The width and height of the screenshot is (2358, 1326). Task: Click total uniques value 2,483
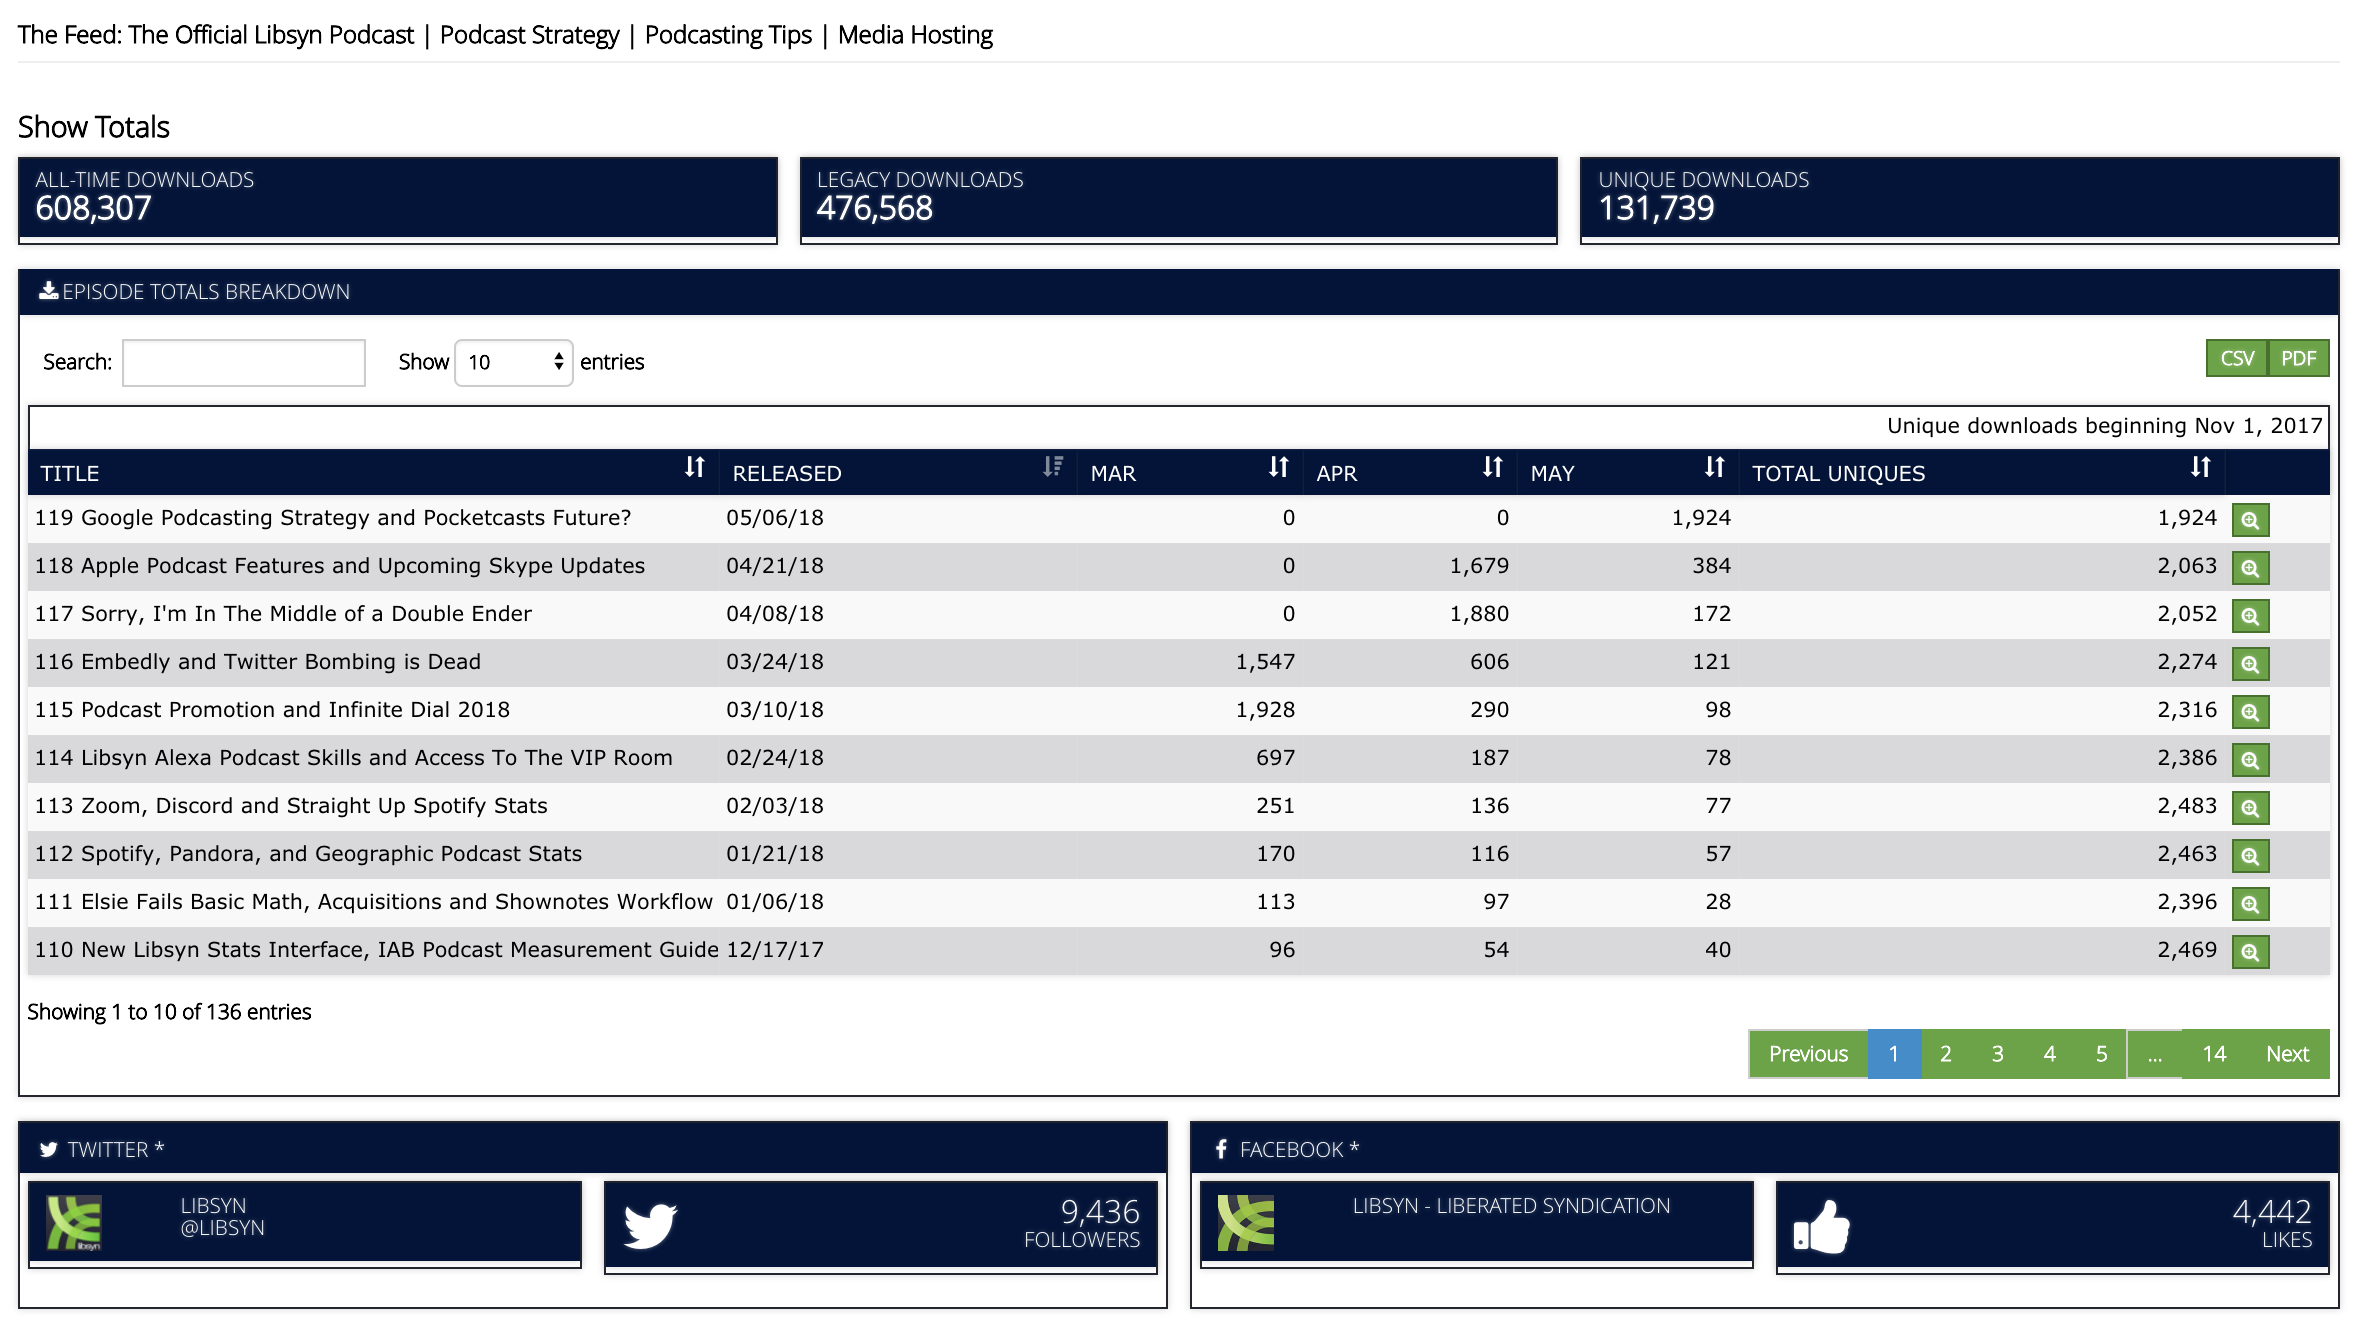(2187, 806)
